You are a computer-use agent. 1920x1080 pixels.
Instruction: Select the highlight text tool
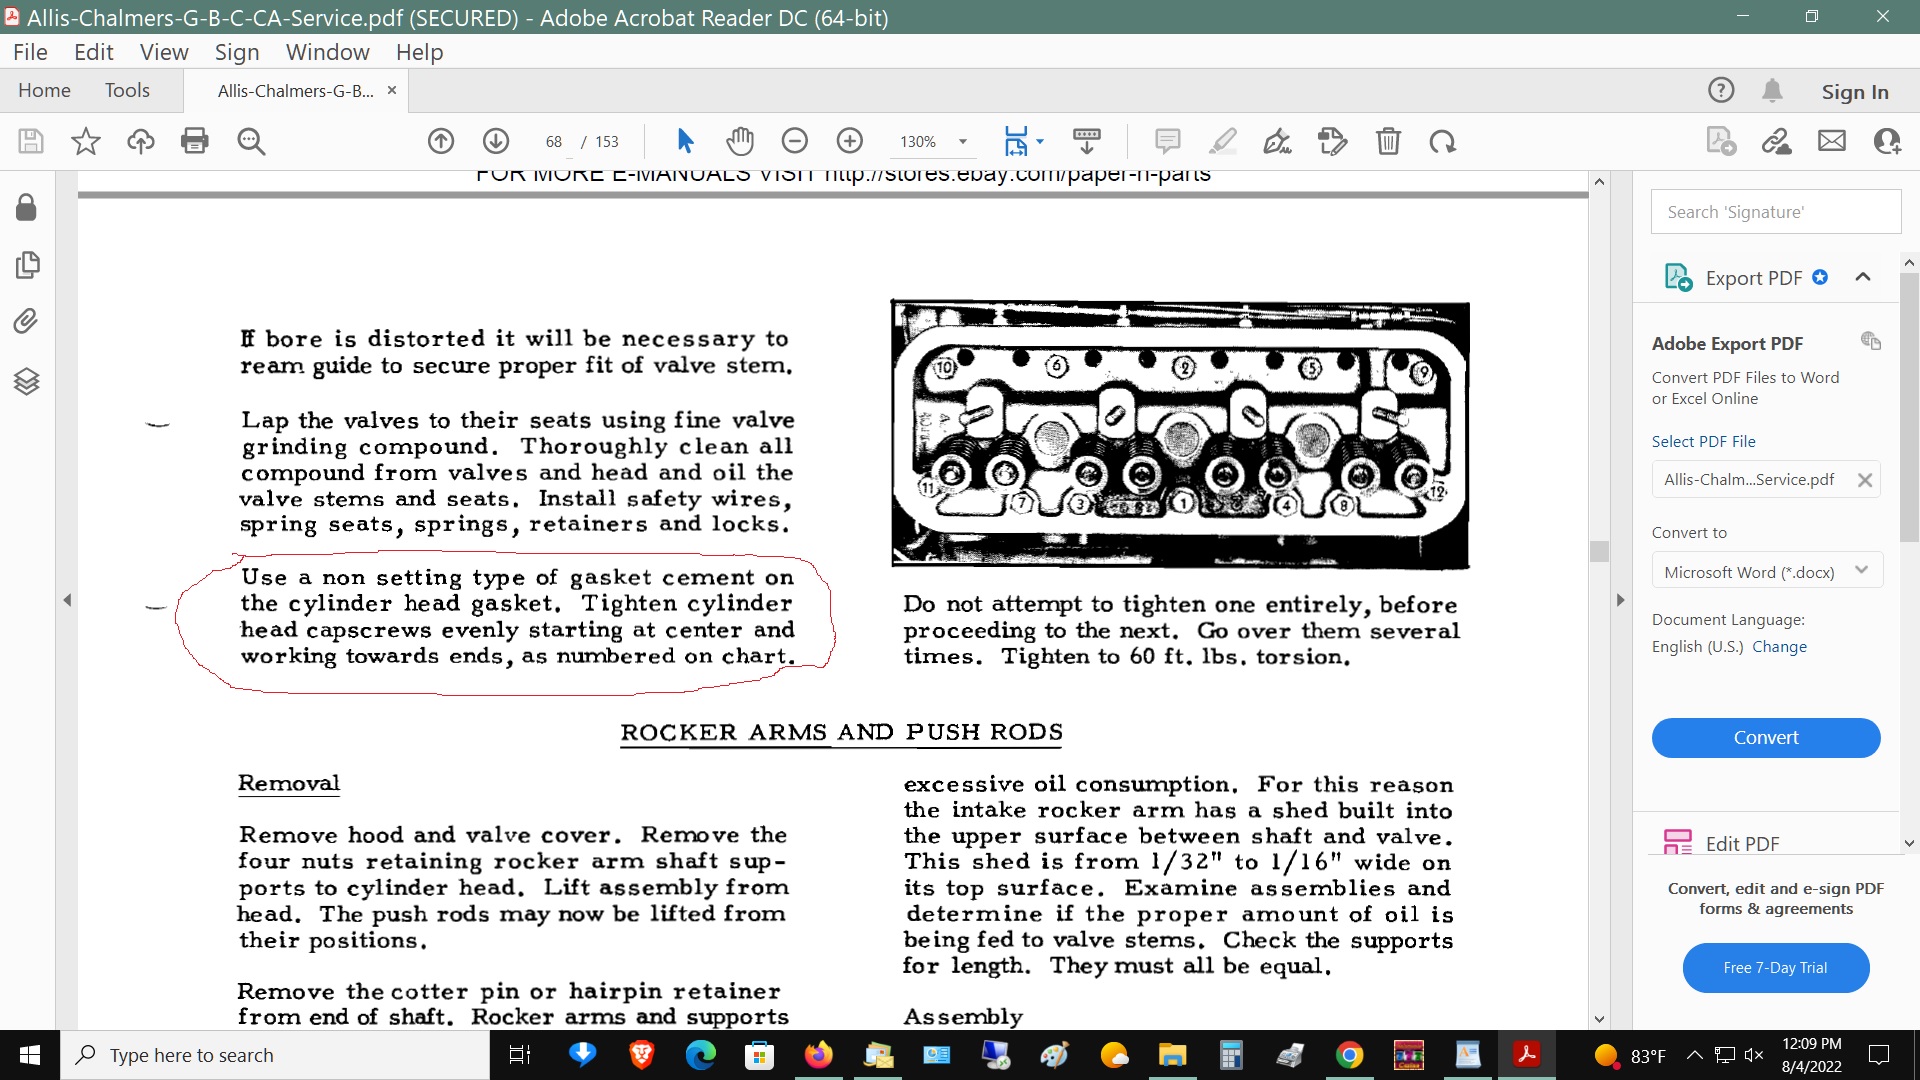point(1222,141)
